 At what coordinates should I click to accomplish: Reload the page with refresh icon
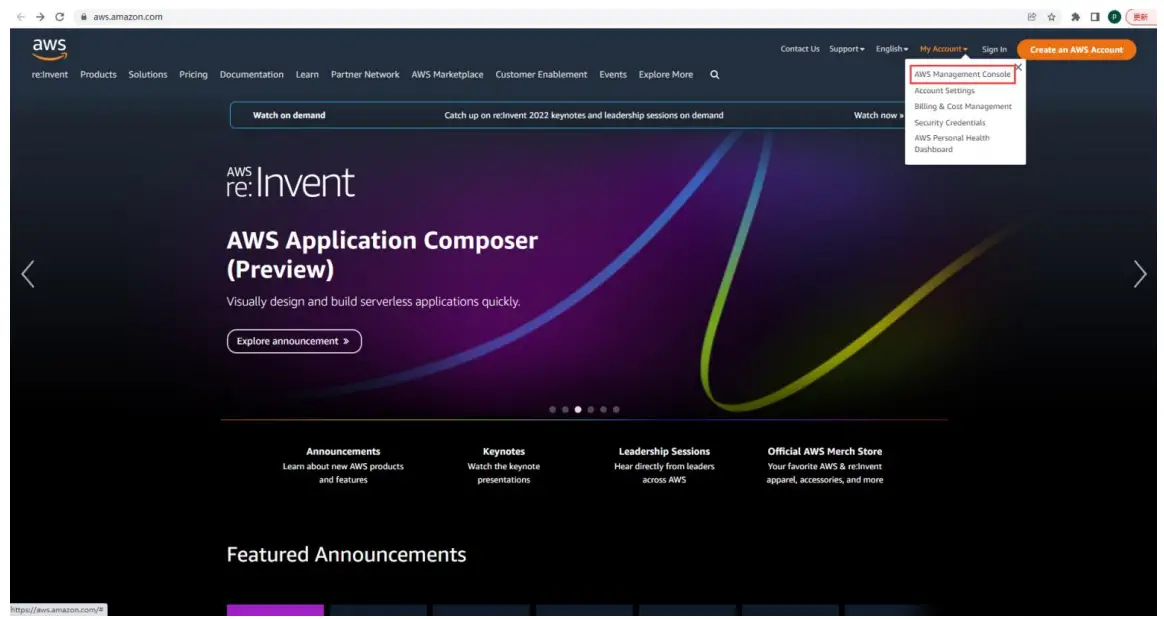pyautogui.click(x=59, y=16)
